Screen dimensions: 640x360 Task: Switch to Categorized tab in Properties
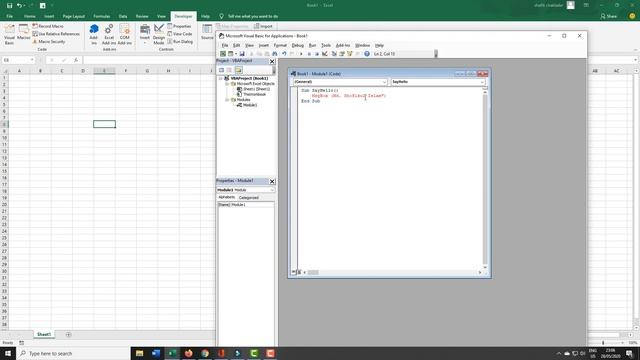pos(249,198)
